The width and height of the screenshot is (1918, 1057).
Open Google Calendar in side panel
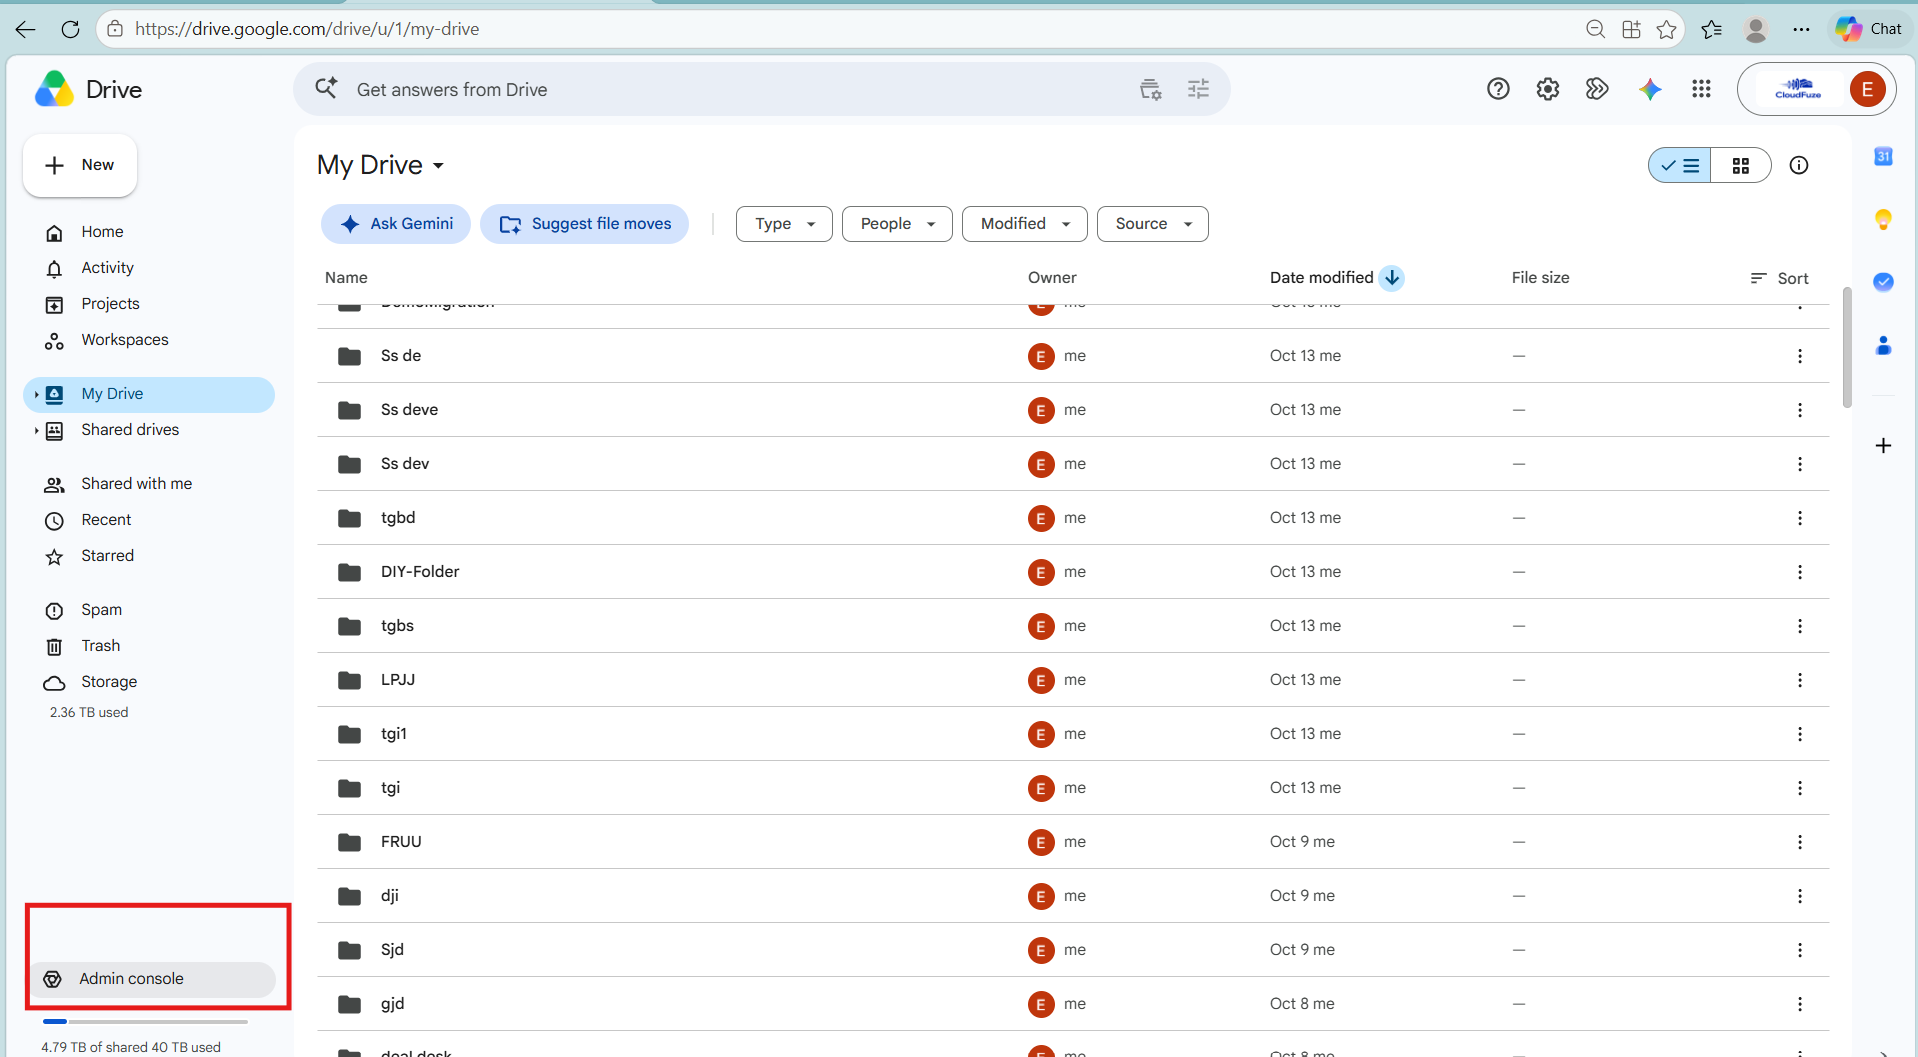click(x=1883, y=156)
